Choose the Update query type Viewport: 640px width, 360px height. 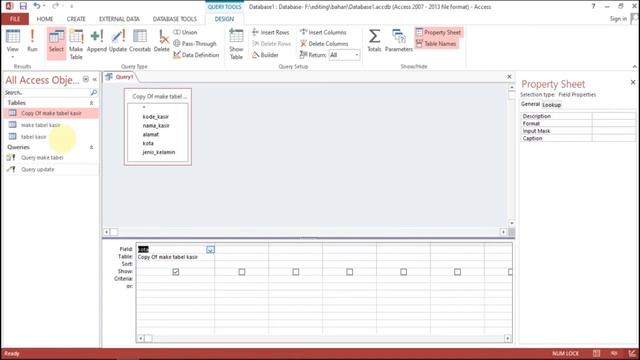[x=118, y=40]
